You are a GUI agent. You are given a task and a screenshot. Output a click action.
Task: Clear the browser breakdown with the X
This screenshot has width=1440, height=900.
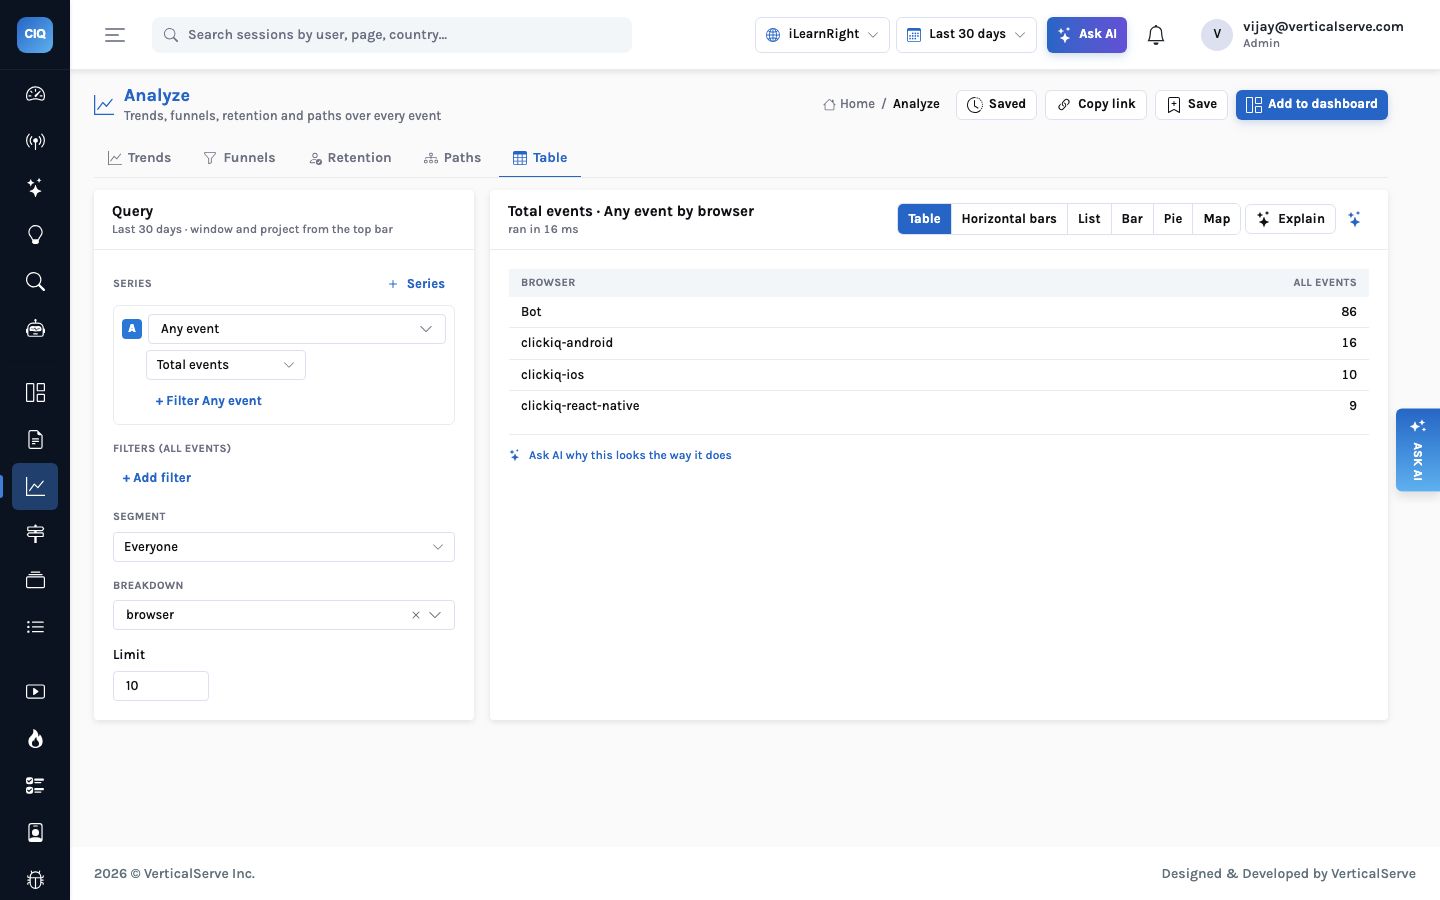416,615
